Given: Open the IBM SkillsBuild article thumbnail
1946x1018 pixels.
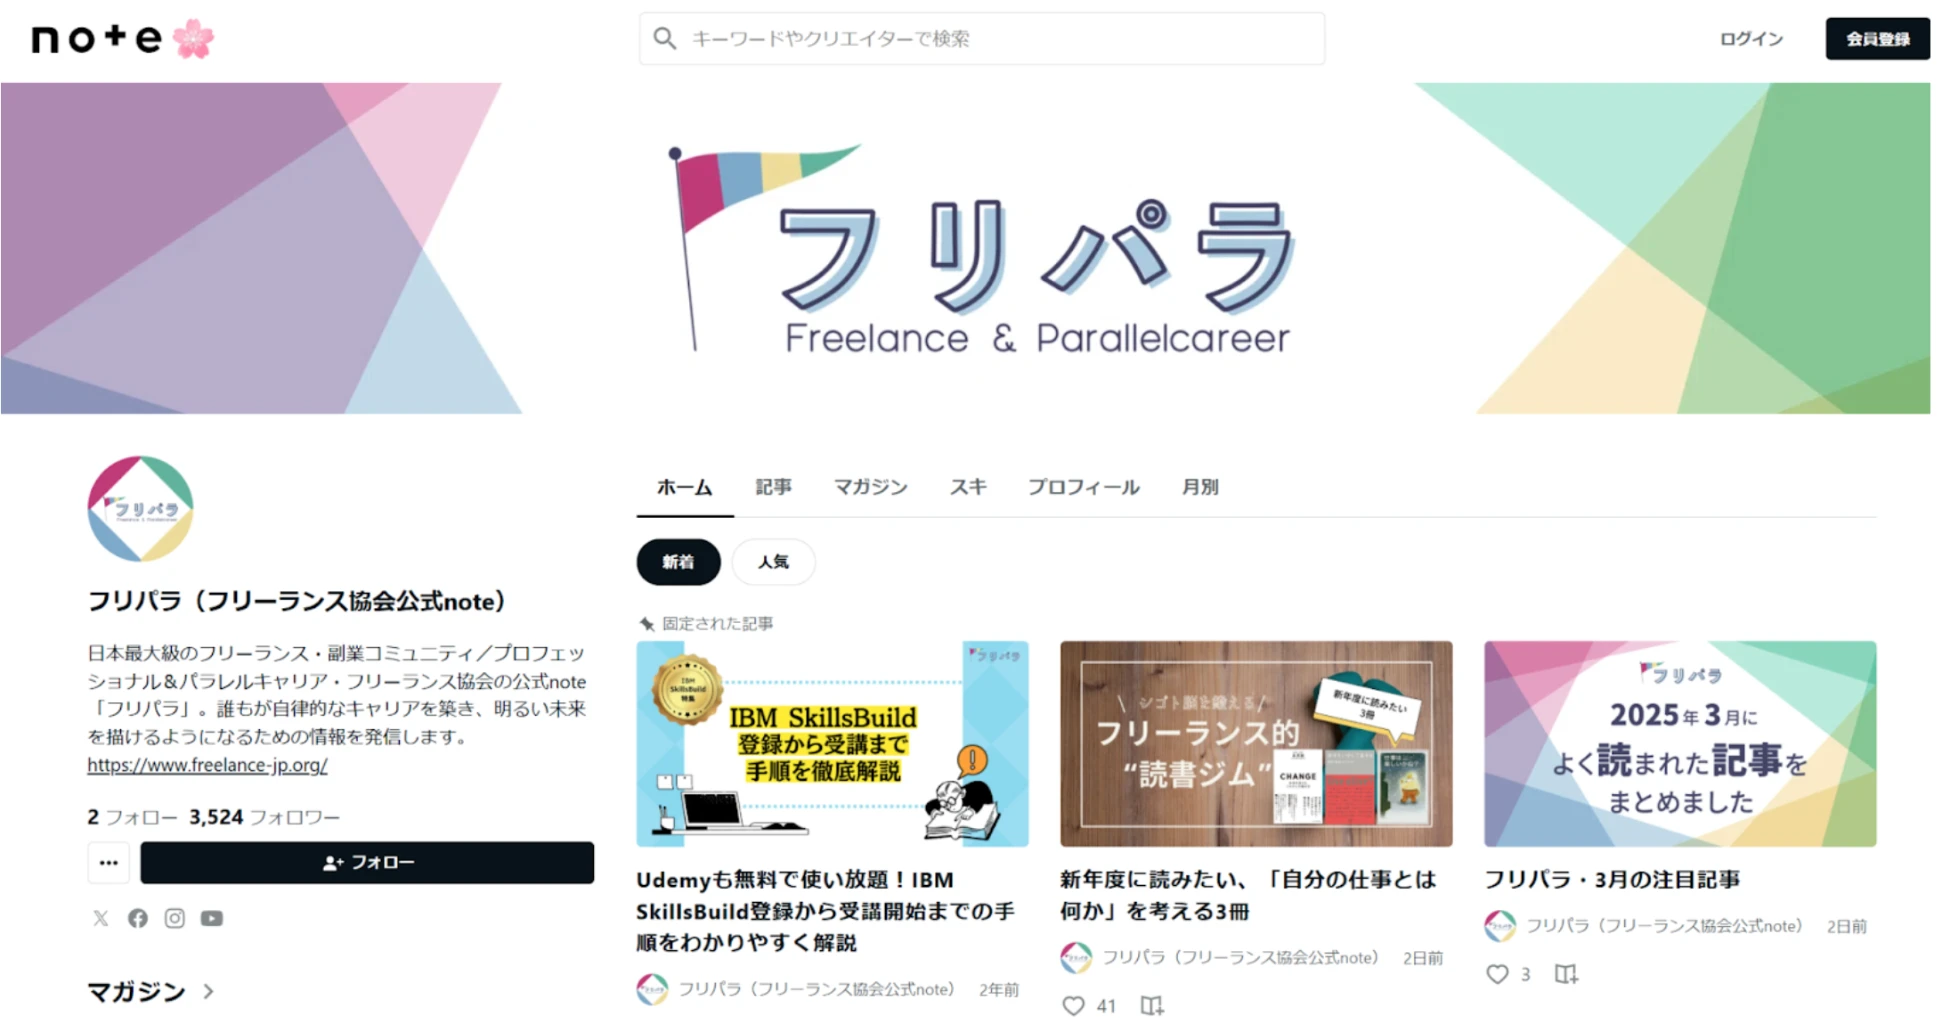Looking at the screenshot, I should pos(832,744).
